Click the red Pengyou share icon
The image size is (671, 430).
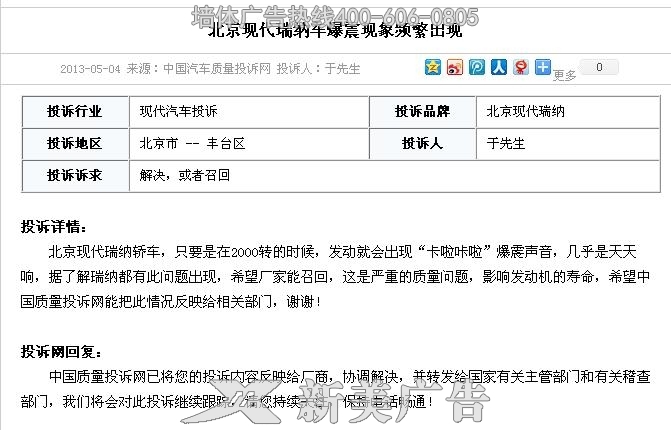pyautogui.click(x=521, y=67)
